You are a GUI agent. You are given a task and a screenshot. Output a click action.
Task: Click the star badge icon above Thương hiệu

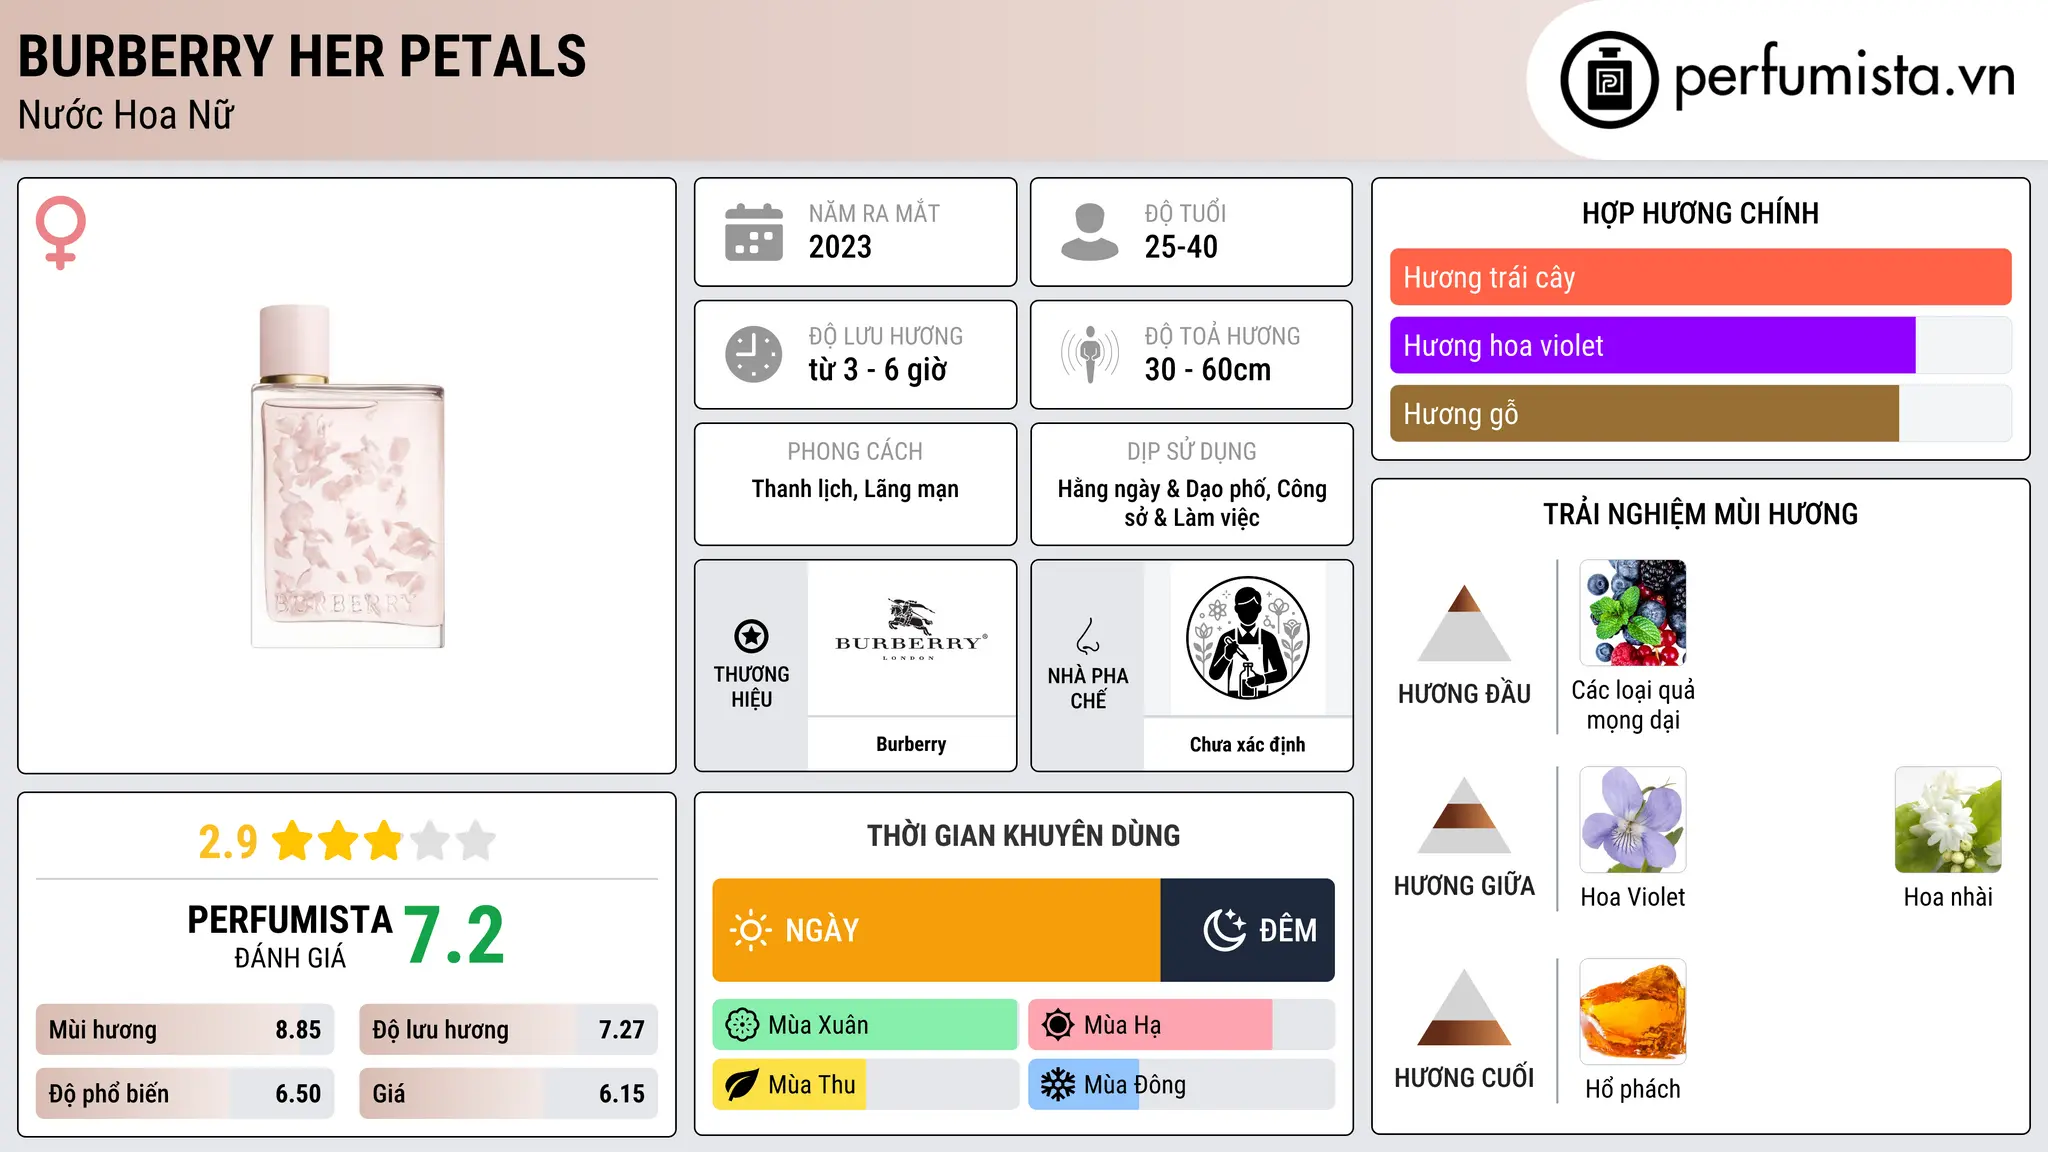(751, 636)
